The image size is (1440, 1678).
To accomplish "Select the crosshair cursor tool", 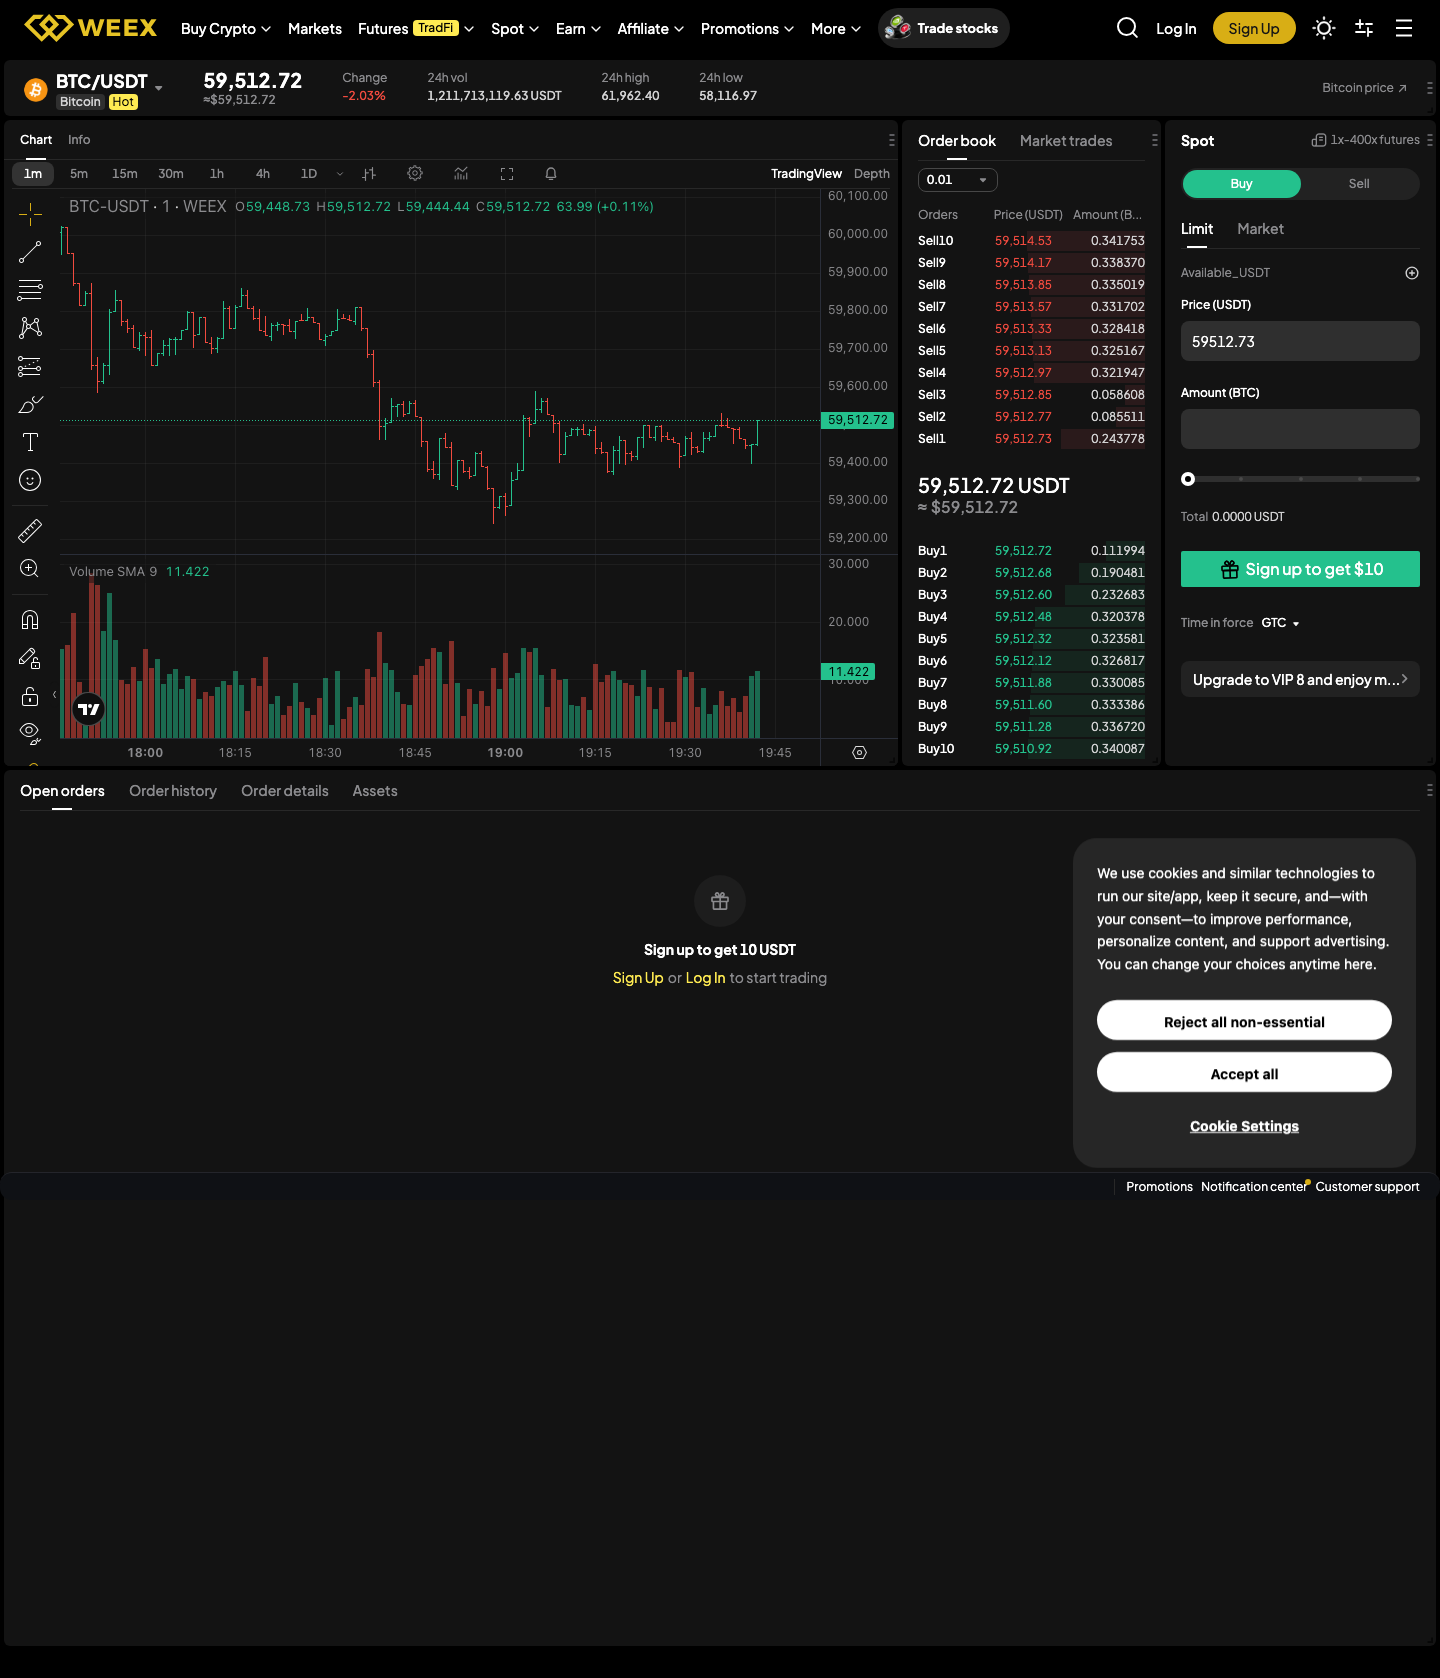I will pos(30,213).
